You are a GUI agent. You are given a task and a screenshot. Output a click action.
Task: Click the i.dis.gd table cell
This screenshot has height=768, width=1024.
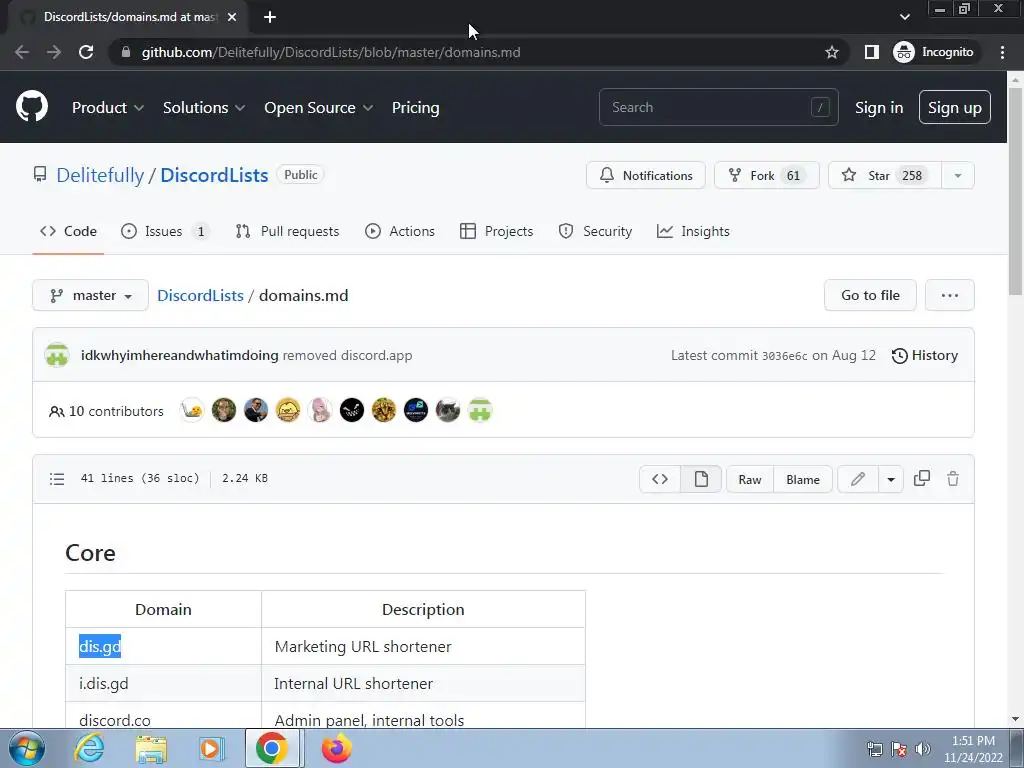[x=163, y=683]
